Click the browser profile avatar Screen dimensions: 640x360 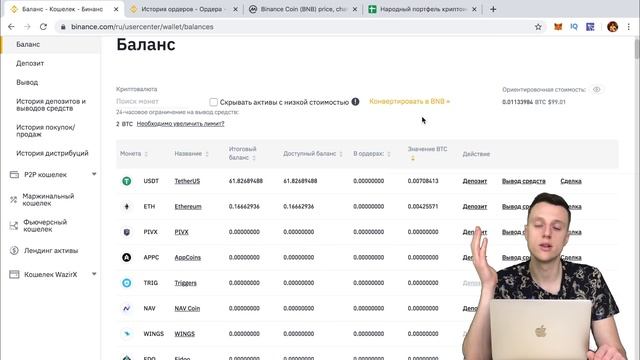(x=612, y=27)
